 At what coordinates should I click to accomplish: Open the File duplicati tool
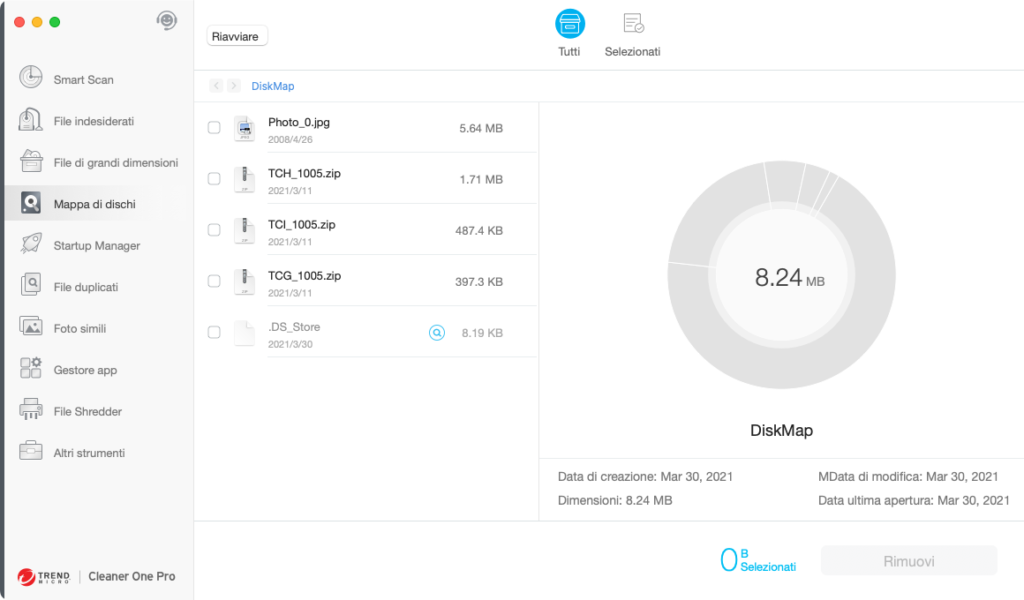tap(85, 287)
